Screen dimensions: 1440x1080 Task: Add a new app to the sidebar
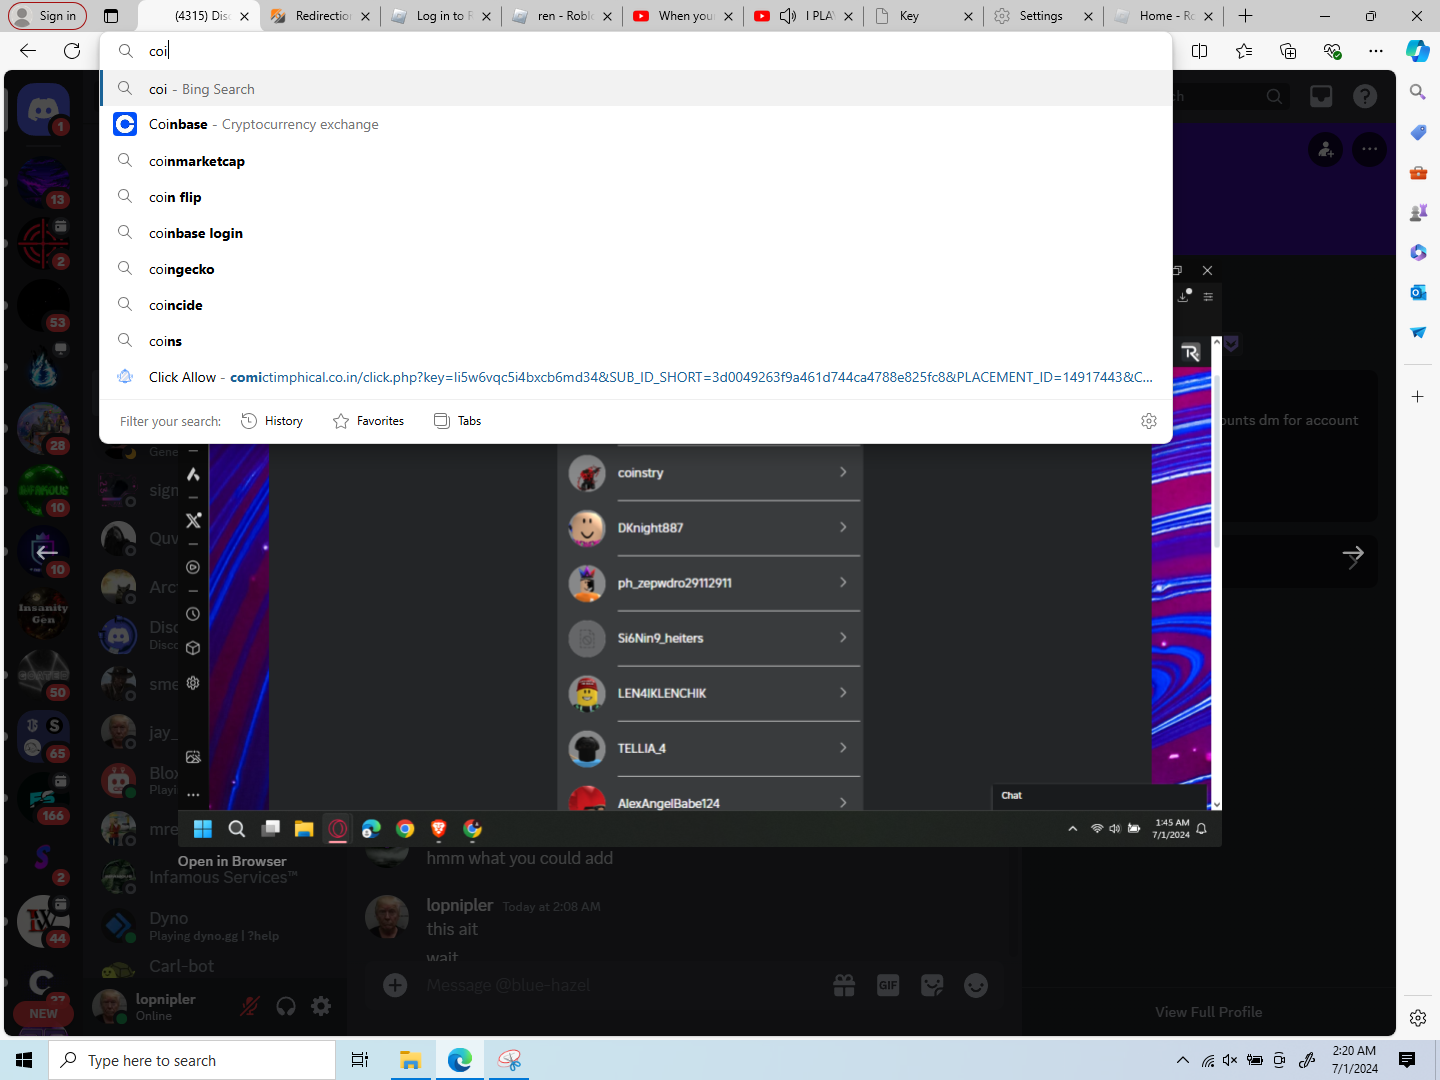tap(1417, 397)
